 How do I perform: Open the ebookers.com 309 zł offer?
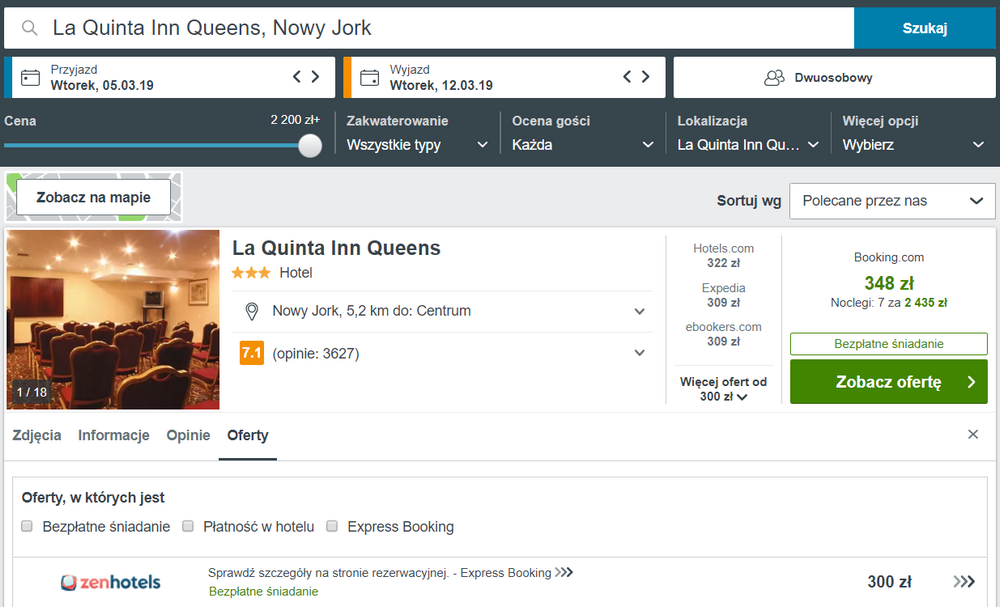pyautogui.click(x=723, y=334)
